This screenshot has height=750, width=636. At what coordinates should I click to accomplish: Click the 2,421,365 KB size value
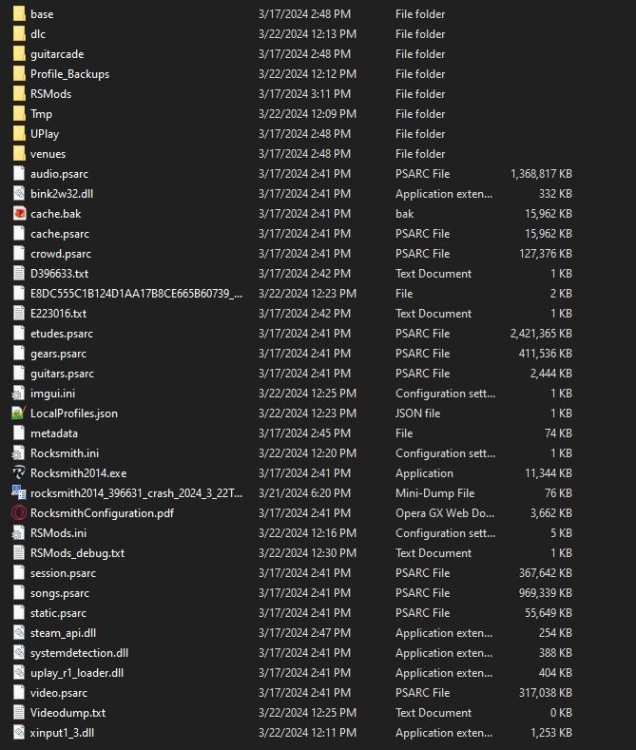[541, 333]
